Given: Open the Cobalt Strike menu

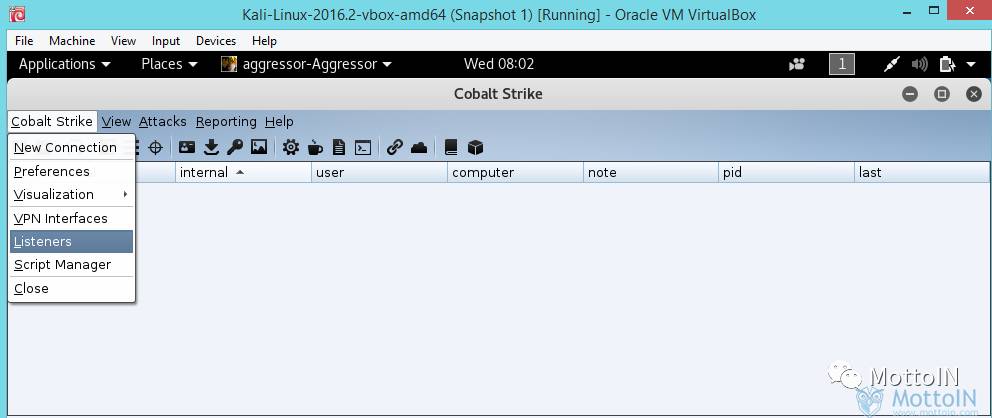Looking at the screenshot, I should tap(52, 121).
